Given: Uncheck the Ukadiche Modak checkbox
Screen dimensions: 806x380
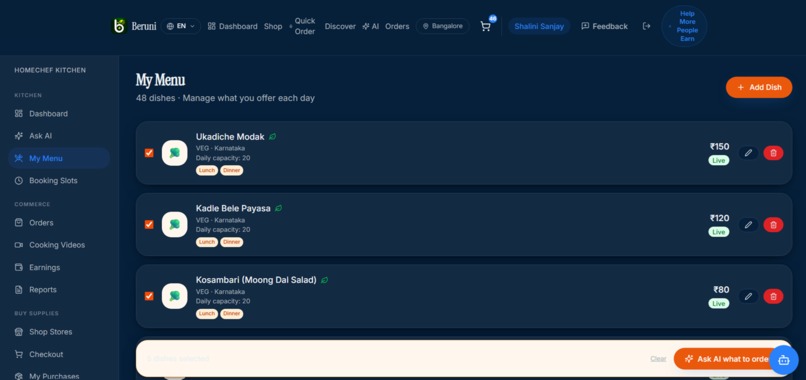Looking at the screenshot, I should (149, 153).
